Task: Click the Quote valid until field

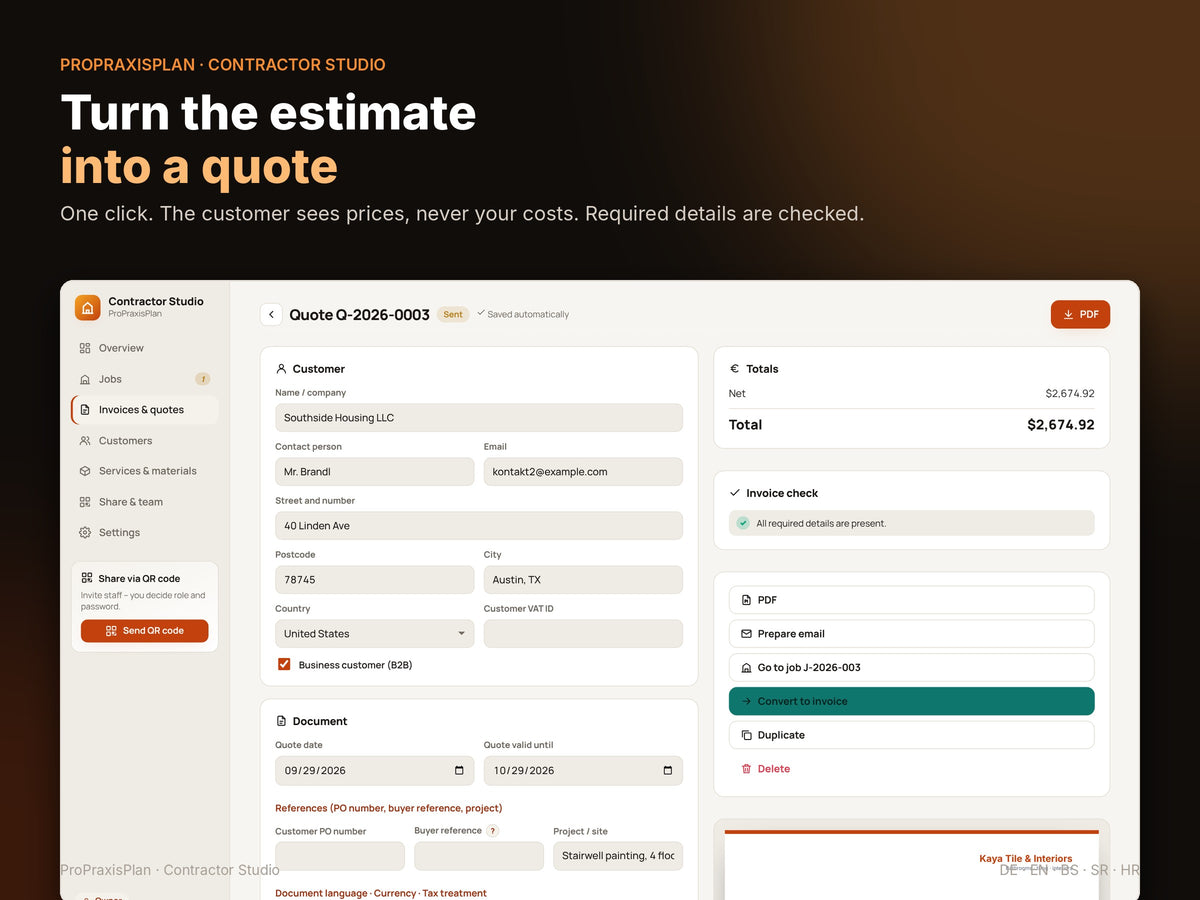Action: [583, 771]
